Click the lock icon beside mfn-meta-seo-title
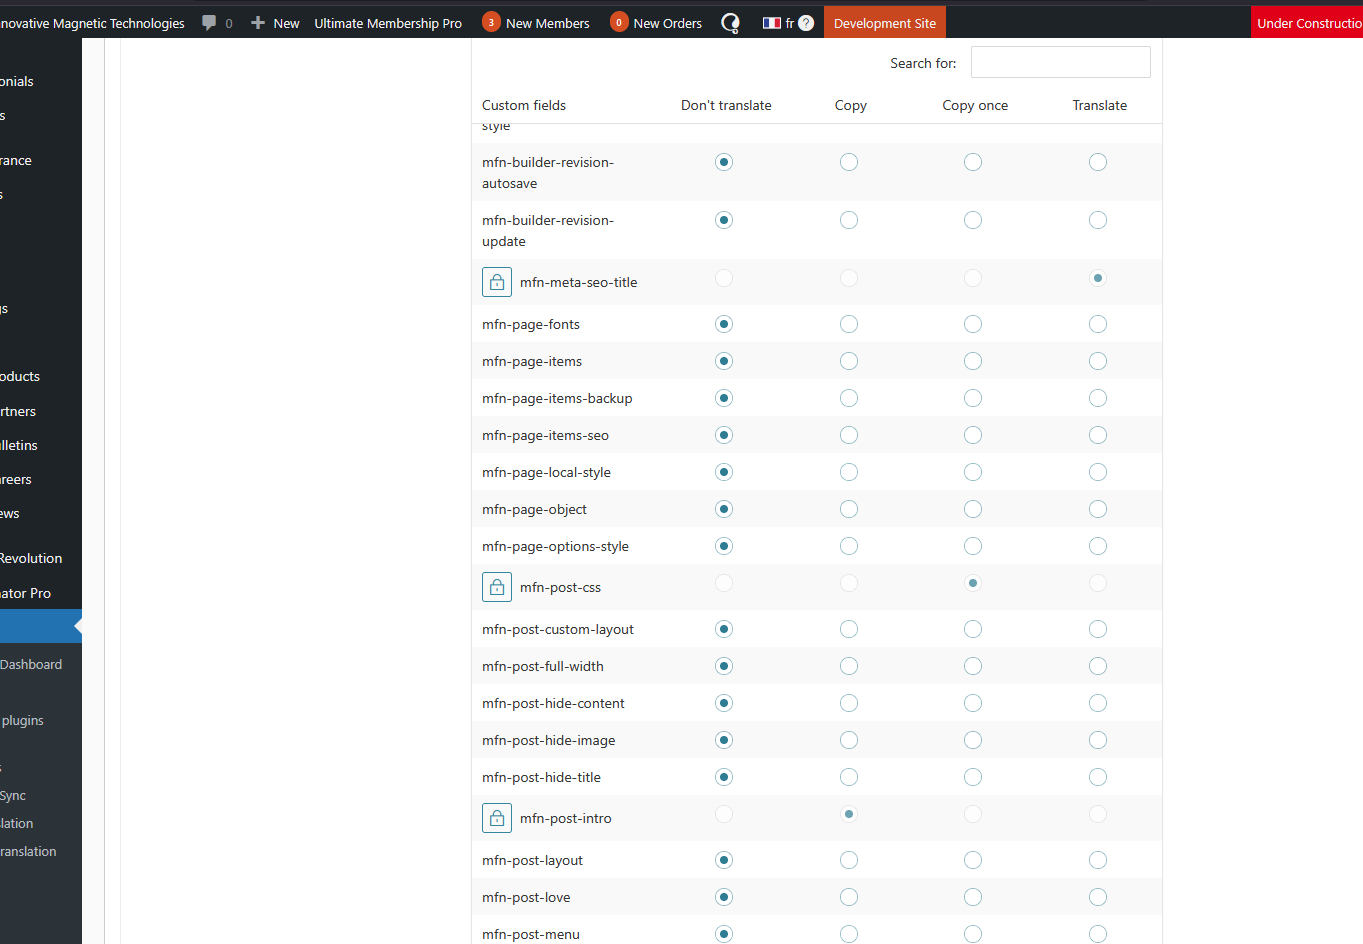 pos(497,282)
